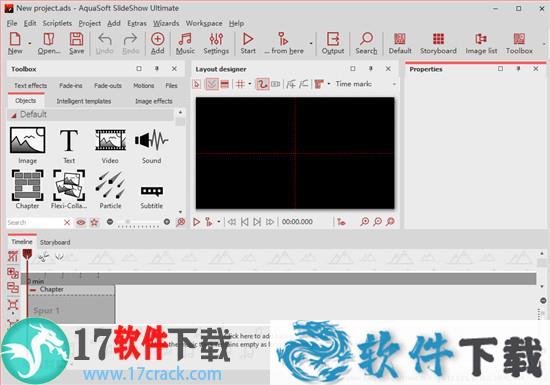
Task: Select the Text object in Toolbox
Action: point(69,146)
